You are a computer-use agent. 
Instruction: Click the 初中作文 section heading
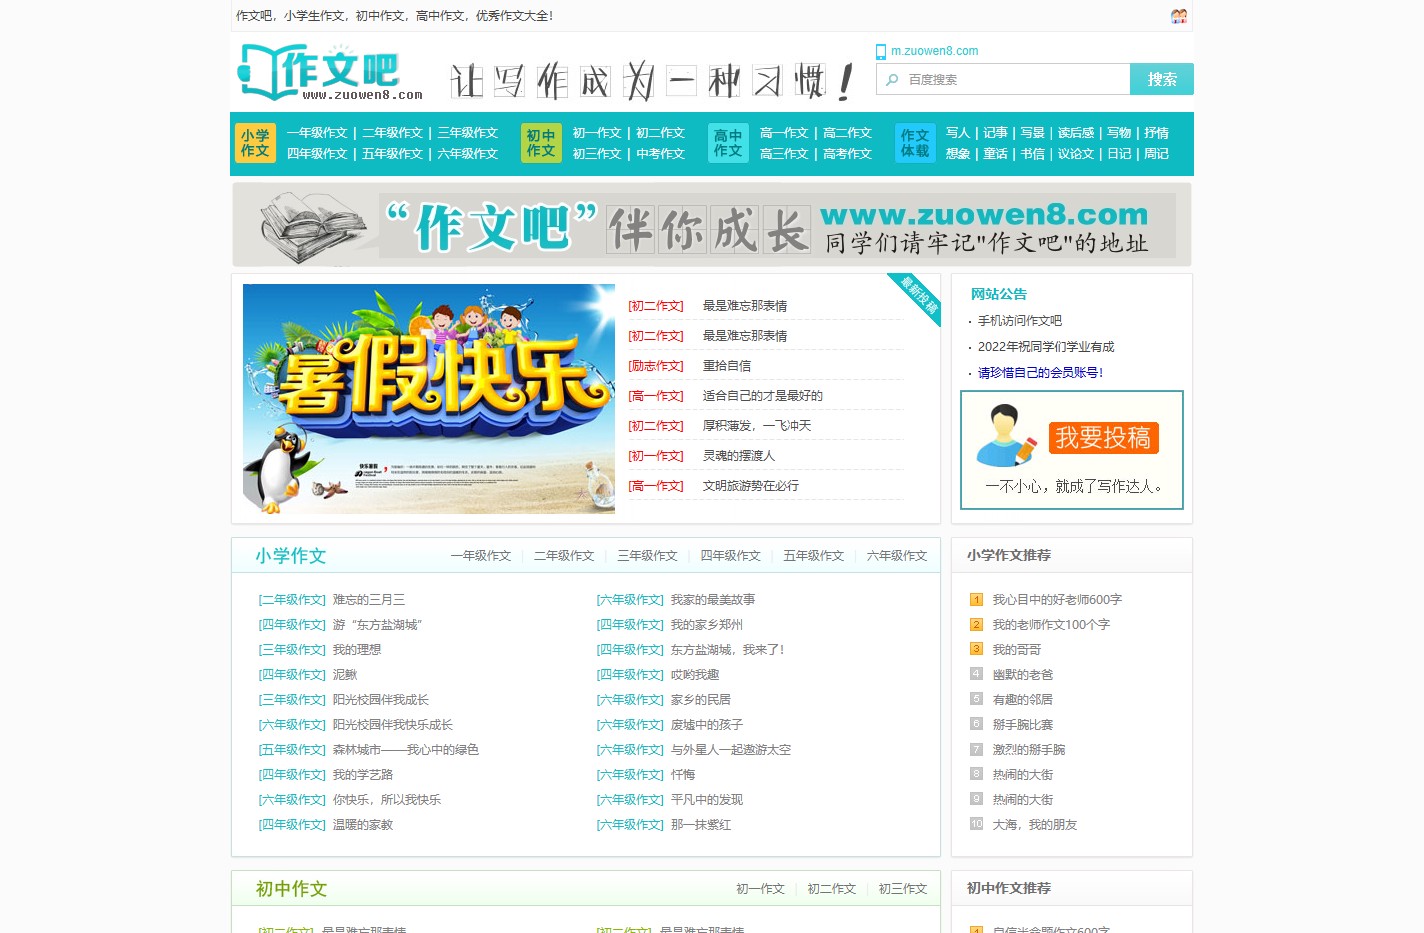291,889
